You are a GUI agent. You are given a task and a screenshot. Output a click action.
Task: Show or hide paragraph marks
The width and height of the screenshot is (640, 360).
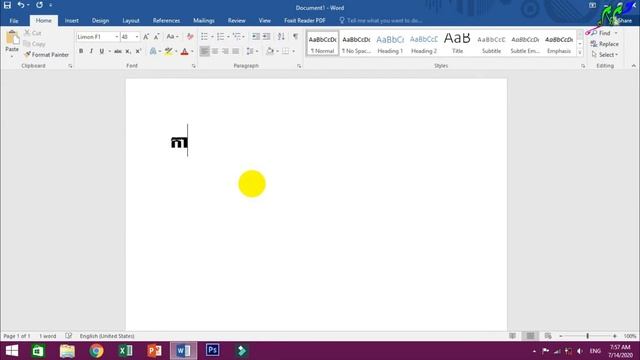(x=296, y=37)
